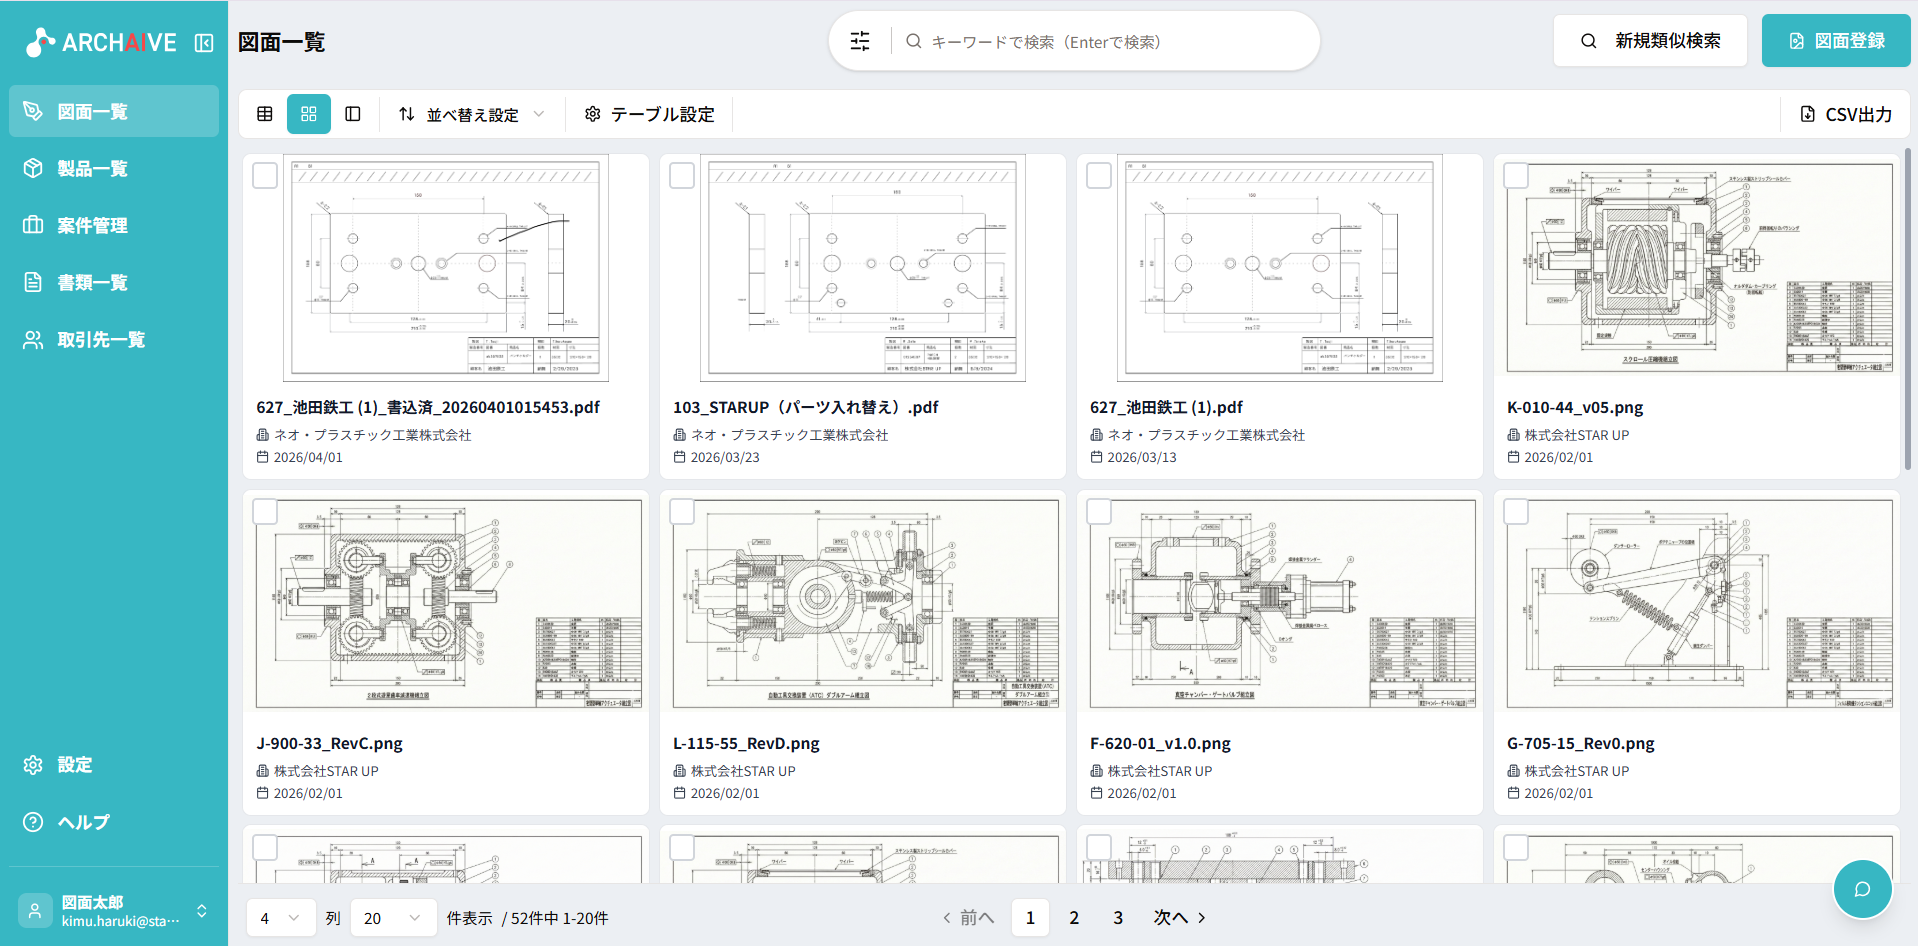1918x946 pixels.
Task: Click the 前へ previous page button
Action: tap(968, 918)
